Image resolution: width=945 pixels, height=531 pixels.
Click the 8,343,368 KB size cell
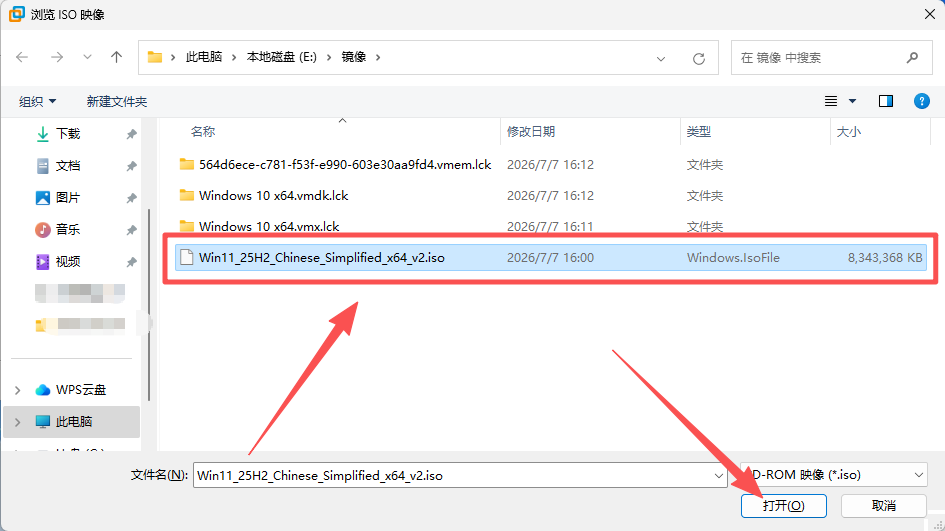(885, 257)
